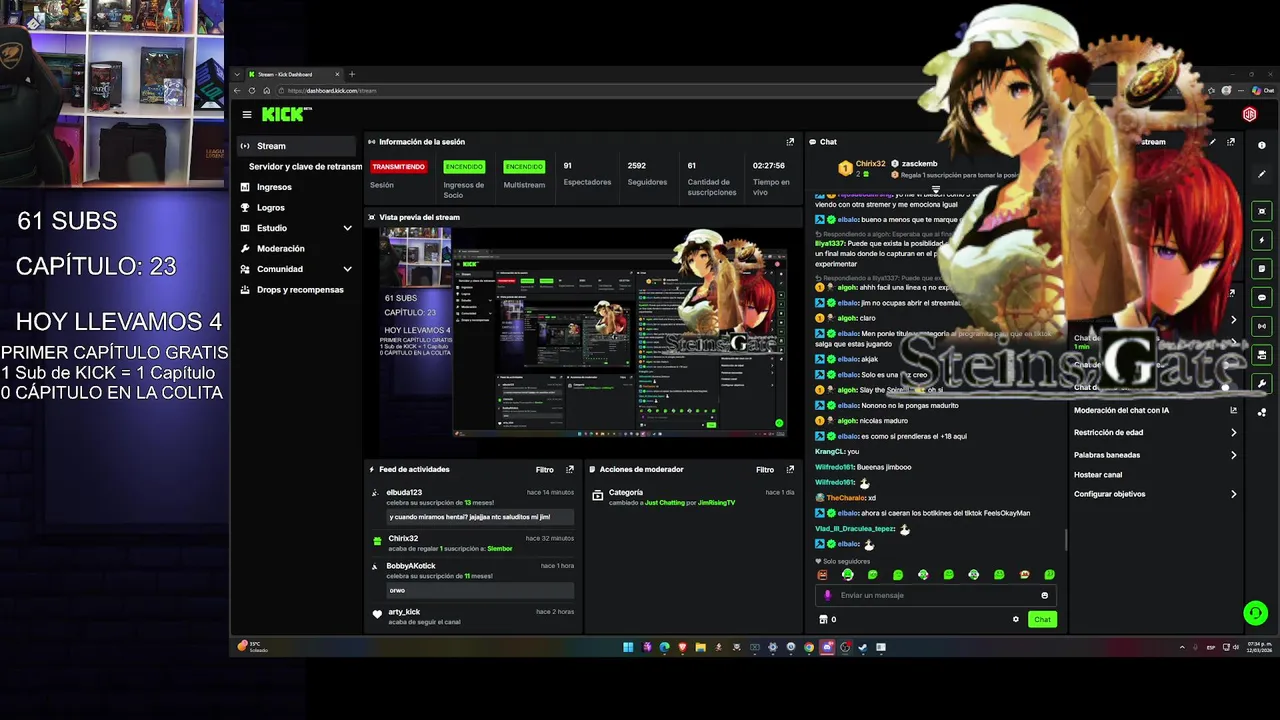This screenshot has width=1280, height=720.
Task: Pop out Información de la sesión panel
Action: point(790,142)
